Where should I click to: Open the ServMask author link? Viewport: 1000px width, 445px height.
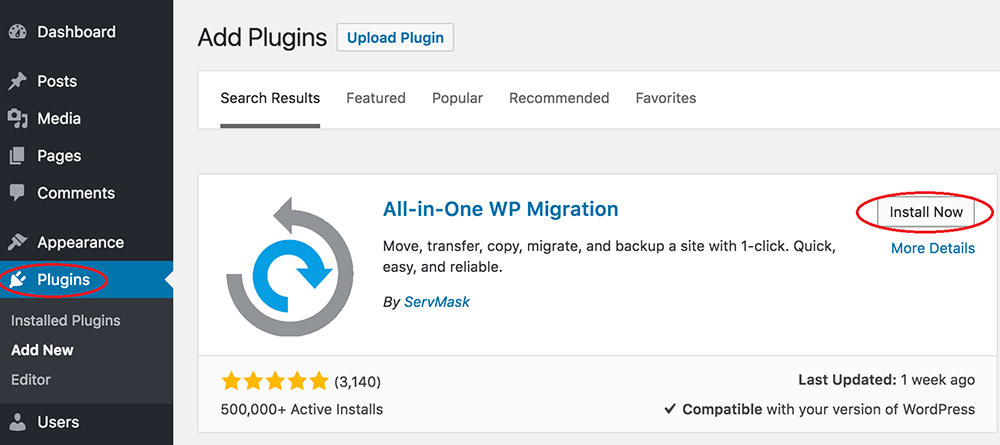[x=437, y=302]
